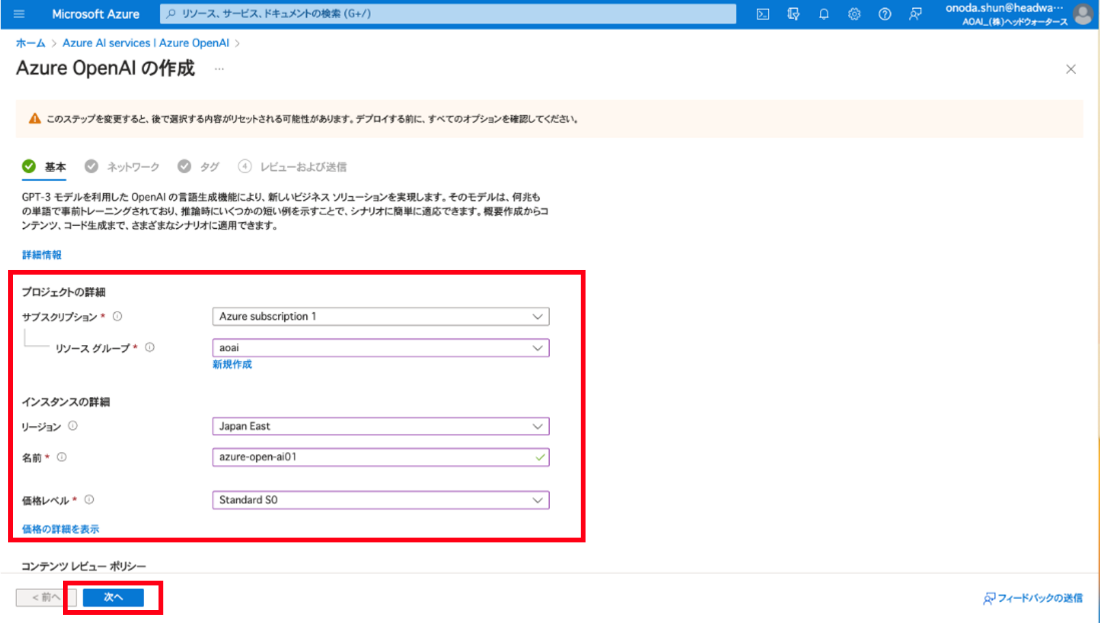Viewport: 1100px width, 623px height.
Task: Click the プロジェクトの詳細 heading
Action: point(63,292)
